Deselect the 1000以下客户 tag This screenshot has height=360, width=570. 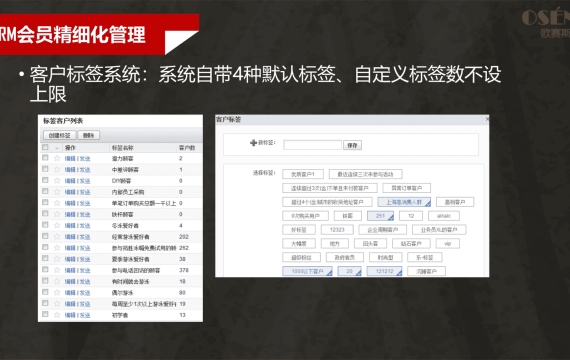pos(307,271)
